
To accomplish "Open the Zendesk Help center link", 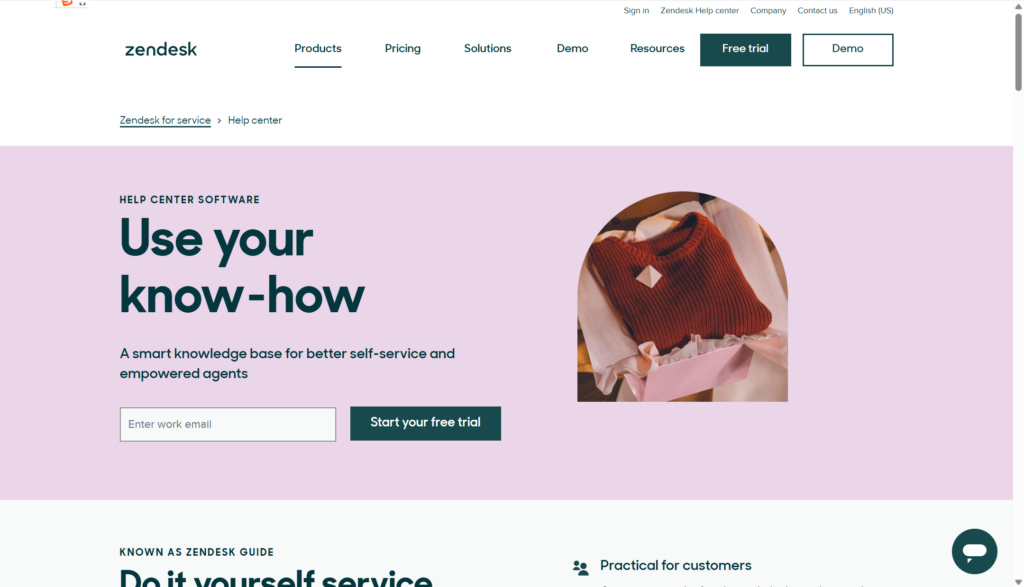I will click(x=699, y=10).
